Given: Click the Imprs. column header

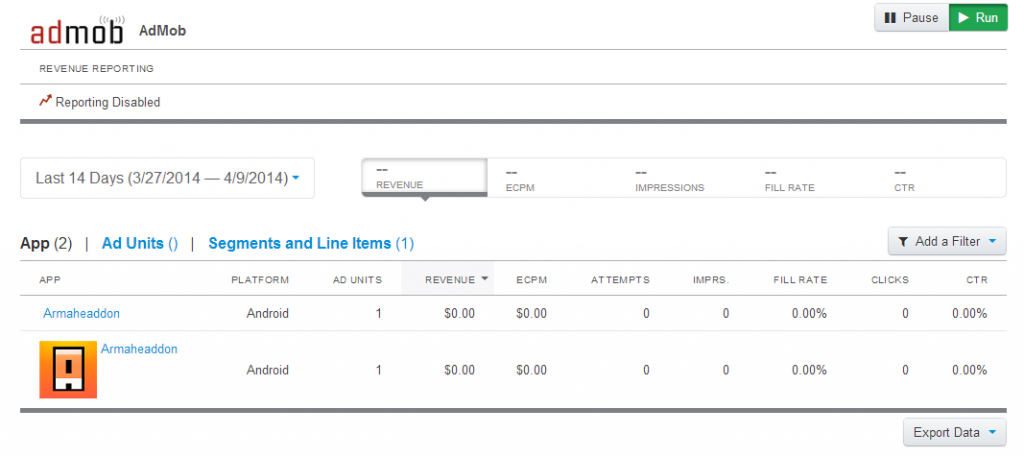Looking at the screenshot, I should coord(711,280).
